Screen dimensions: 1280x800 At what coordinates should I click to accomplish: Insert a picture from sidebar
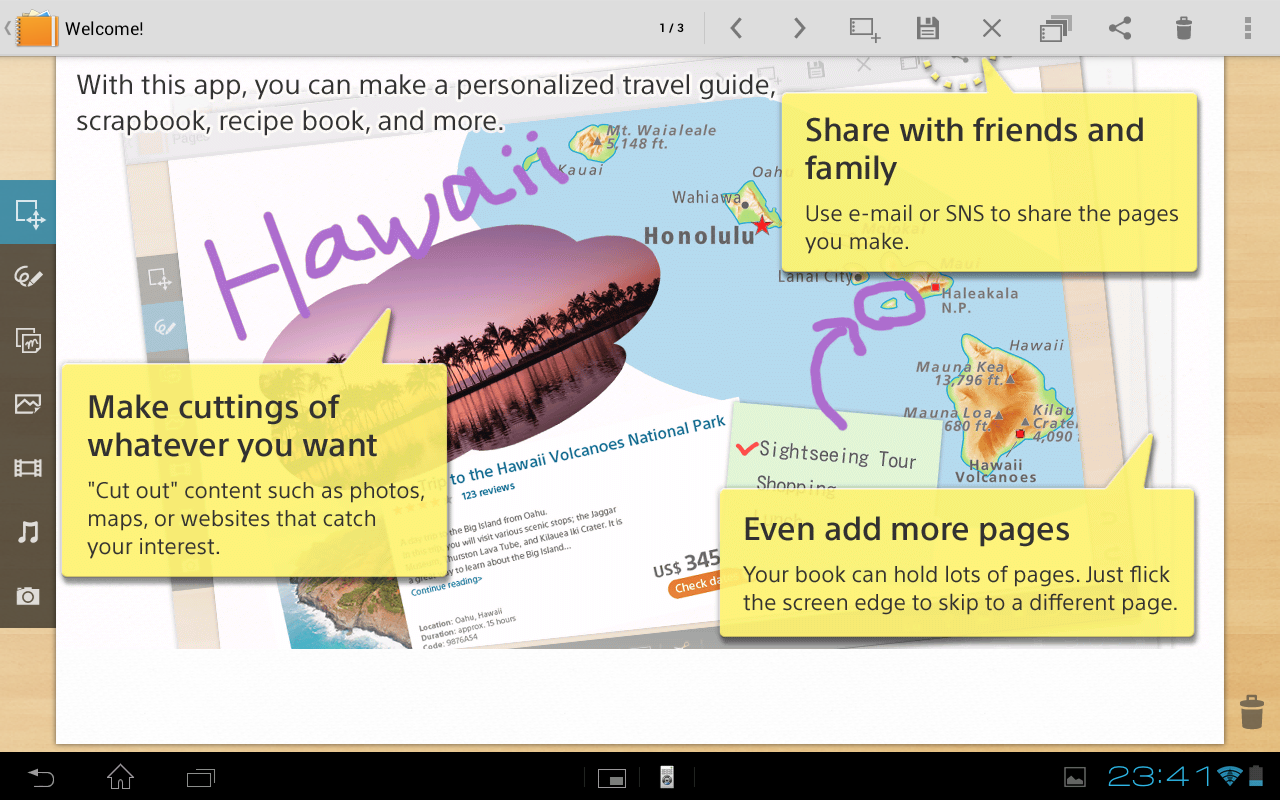pyautogui.click(x=28, y=404)
